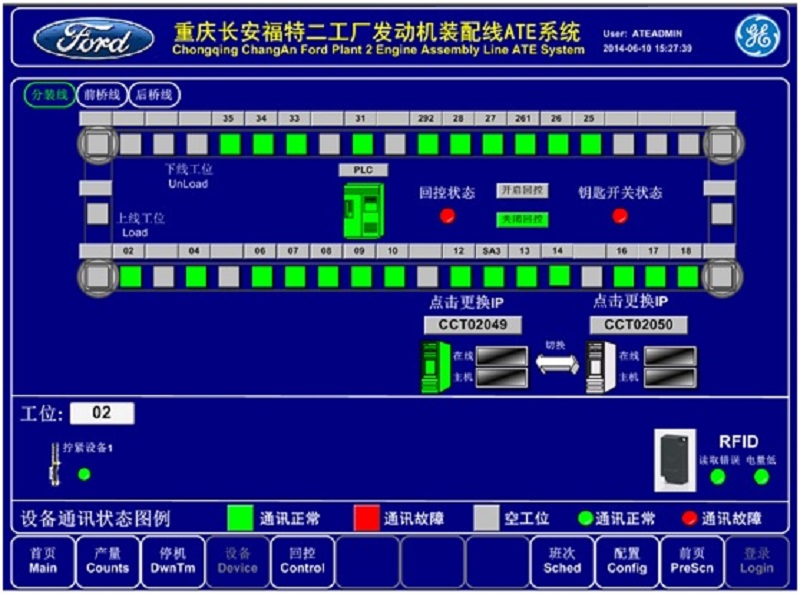Select station 34 green indicator
Image resolution: width=800 pixels, height=594 pixels.
(263, 144)
